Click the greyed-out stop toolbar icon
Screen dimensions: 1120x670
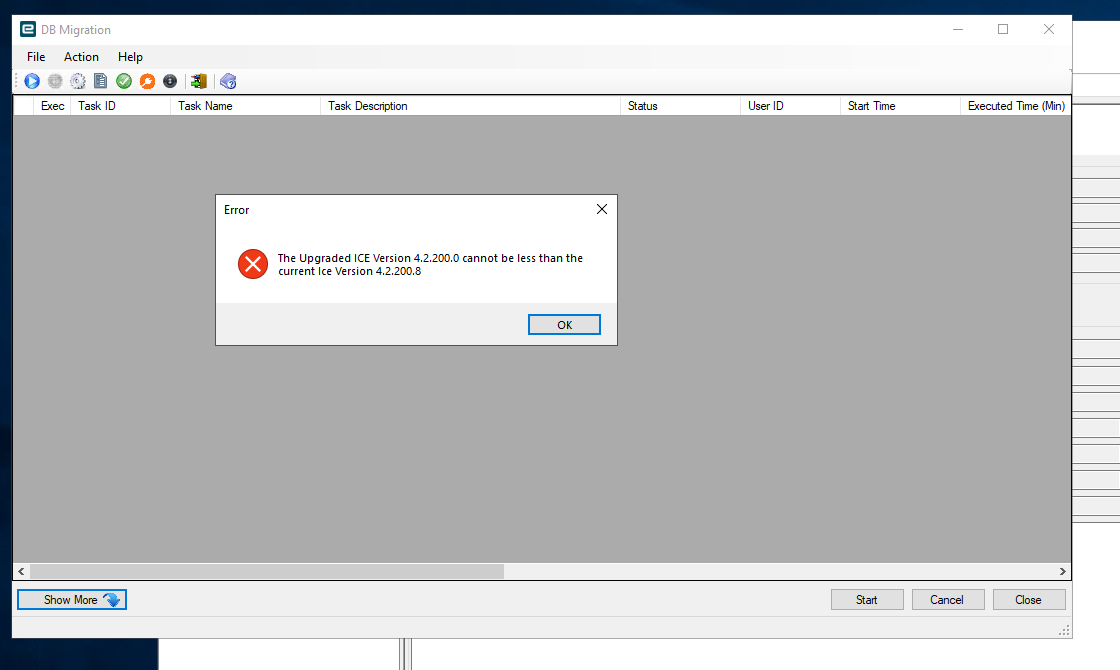55,81
